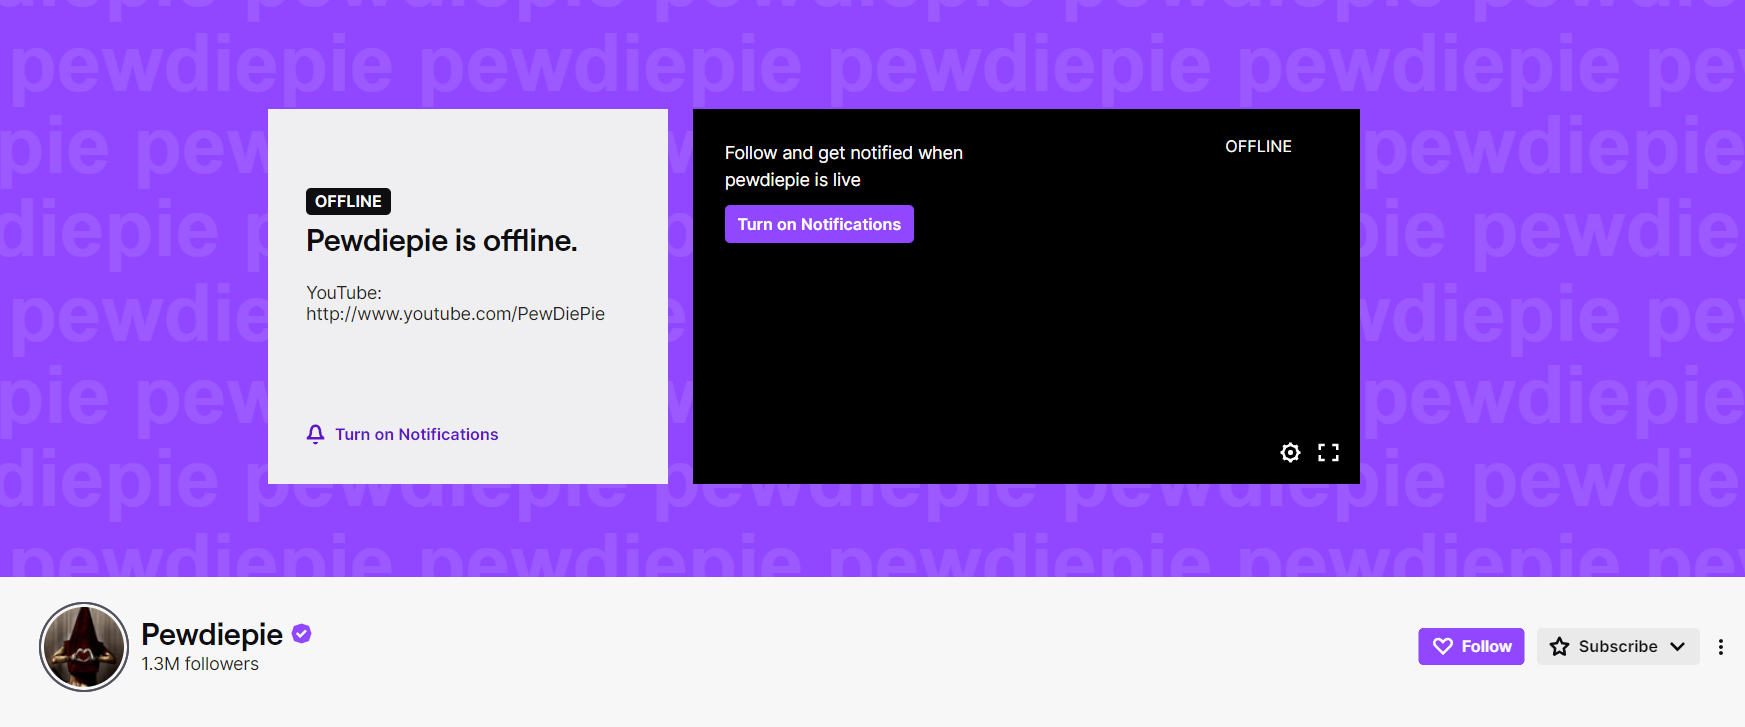Click the OFFLINE label in the player
Viewport: 1745px width, 727px height.
click(1258, 146)
